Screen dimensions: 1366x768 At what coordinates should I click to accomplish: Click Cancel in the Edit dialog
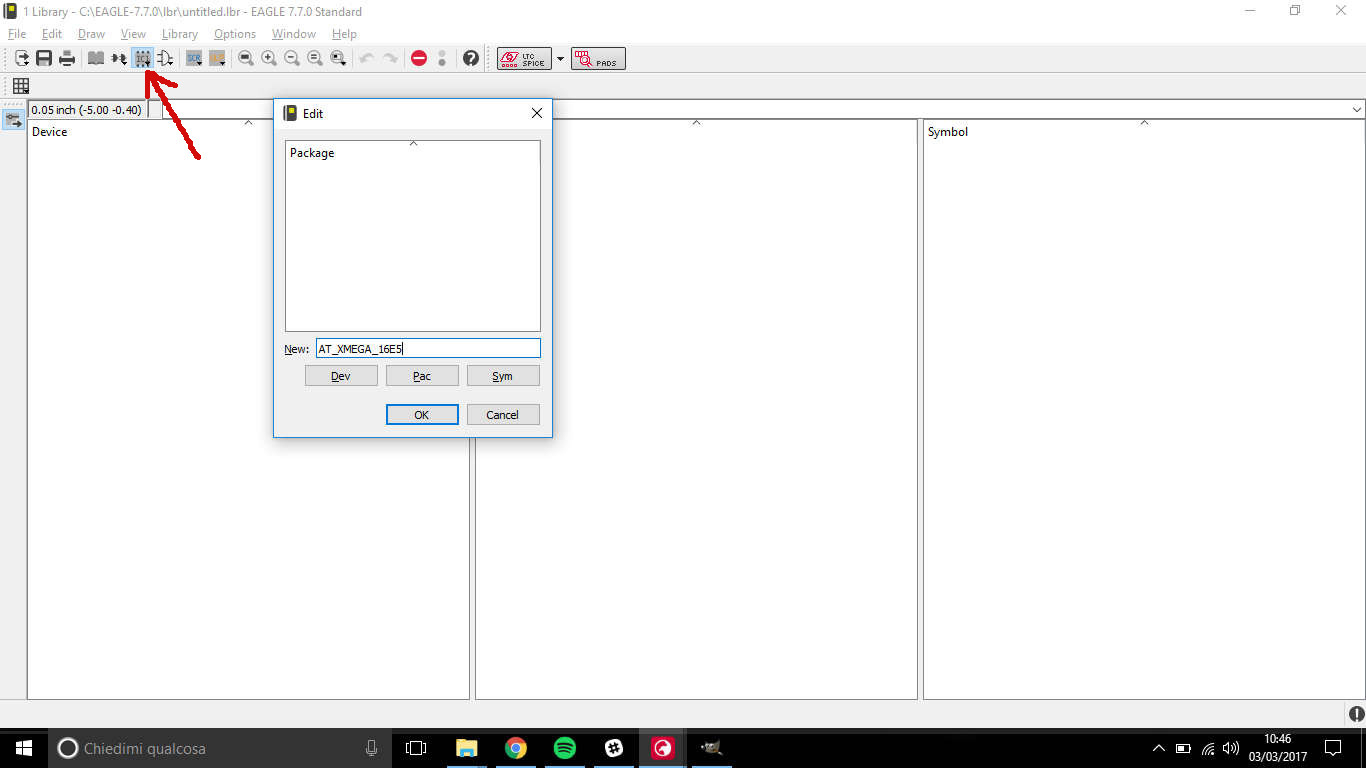pyautogui.click(x=503, y=414)
